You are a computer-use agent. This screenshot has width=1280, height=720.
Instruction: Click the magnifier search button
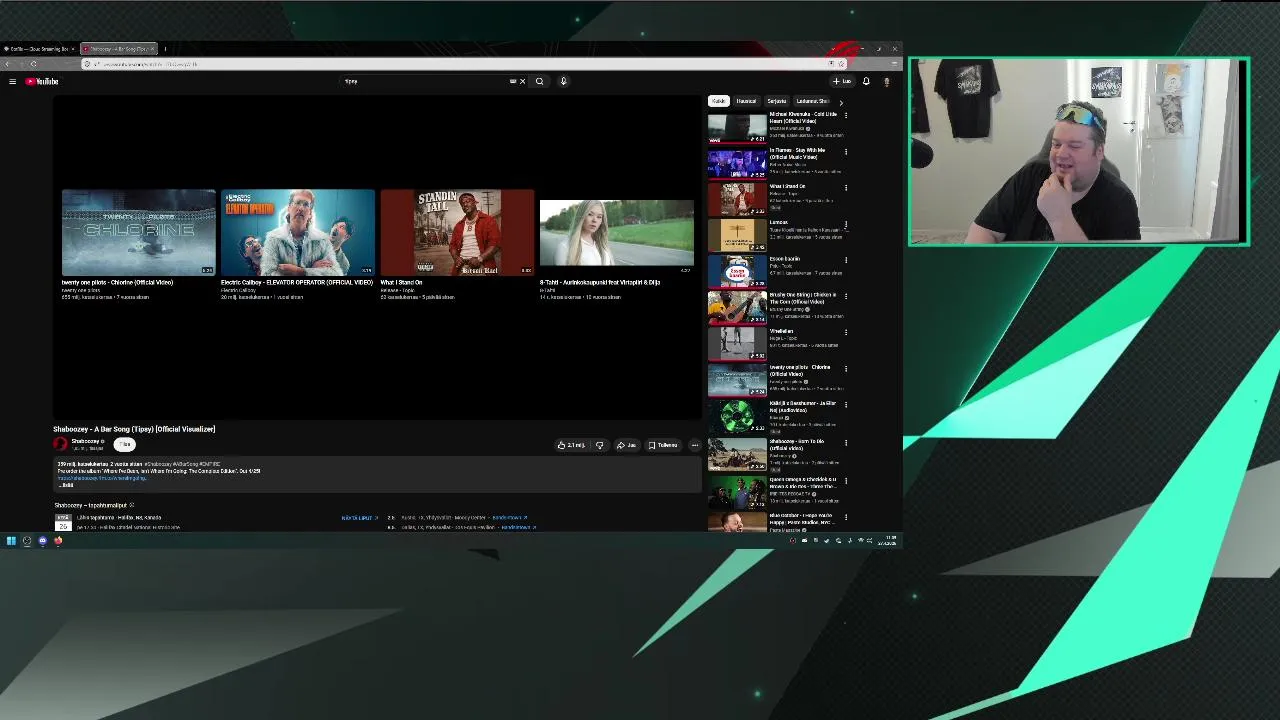click(540, 82)
